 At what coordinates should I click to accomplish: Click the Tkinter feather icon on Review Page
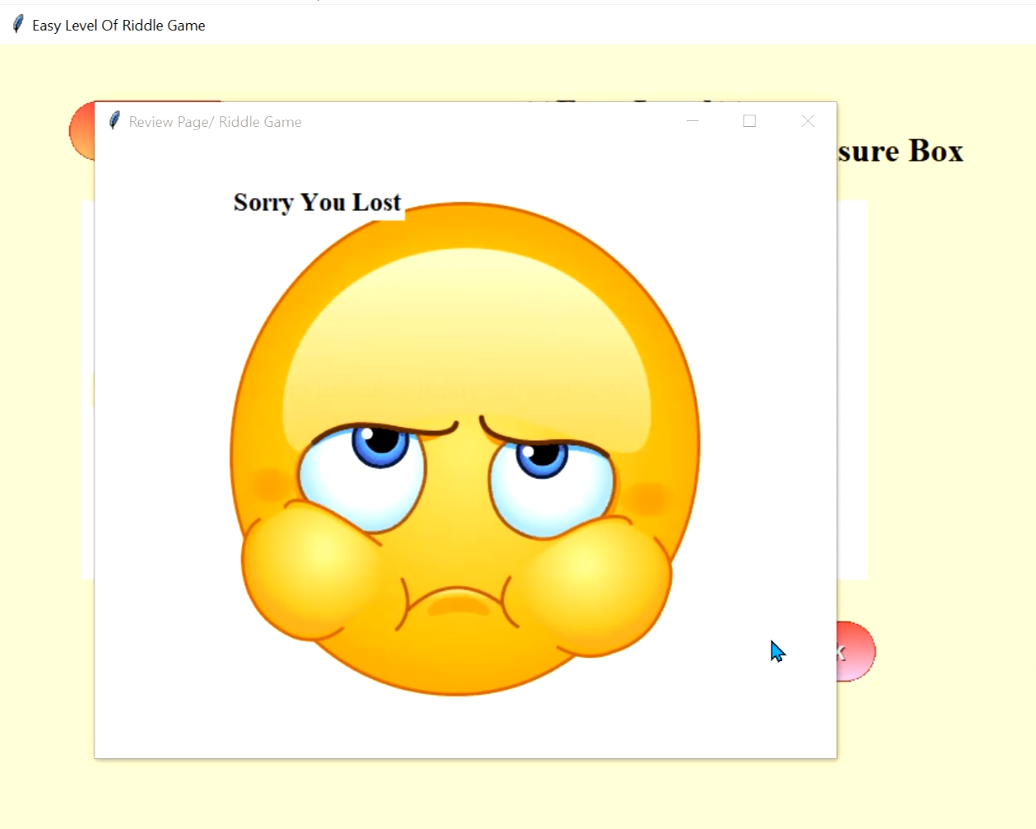pyautogui.click(x=114, y=121)
